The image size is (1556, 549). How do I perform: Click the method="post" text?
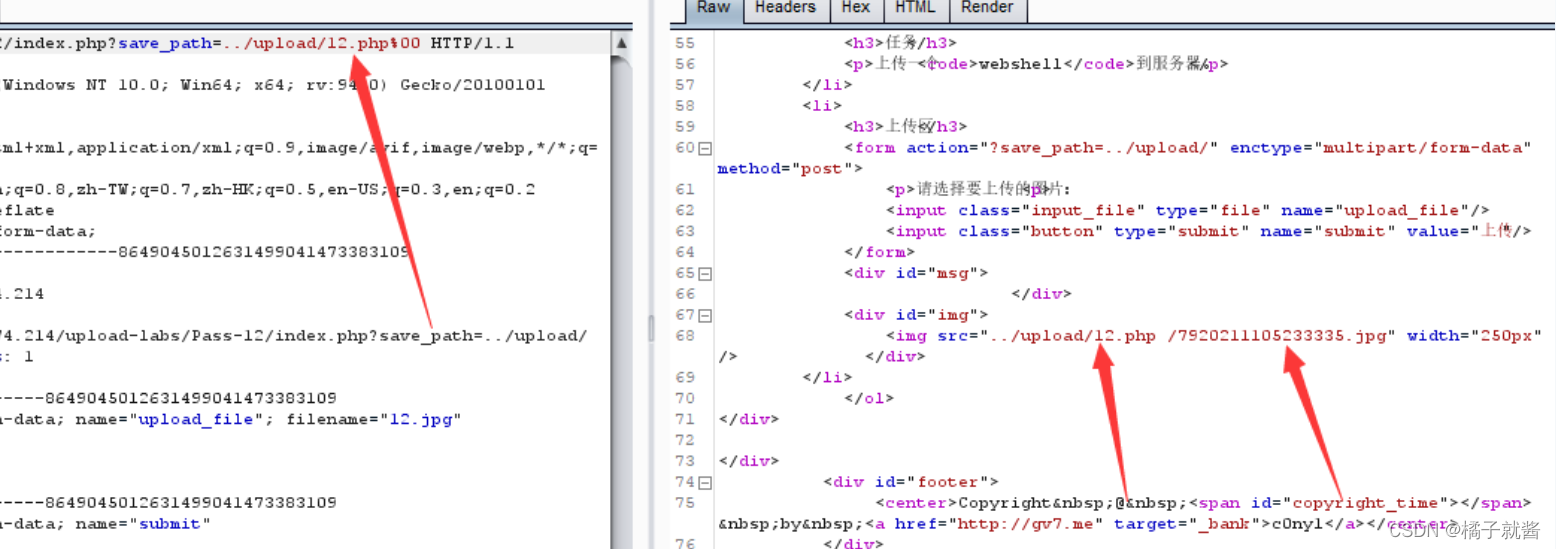pos(787,169)
